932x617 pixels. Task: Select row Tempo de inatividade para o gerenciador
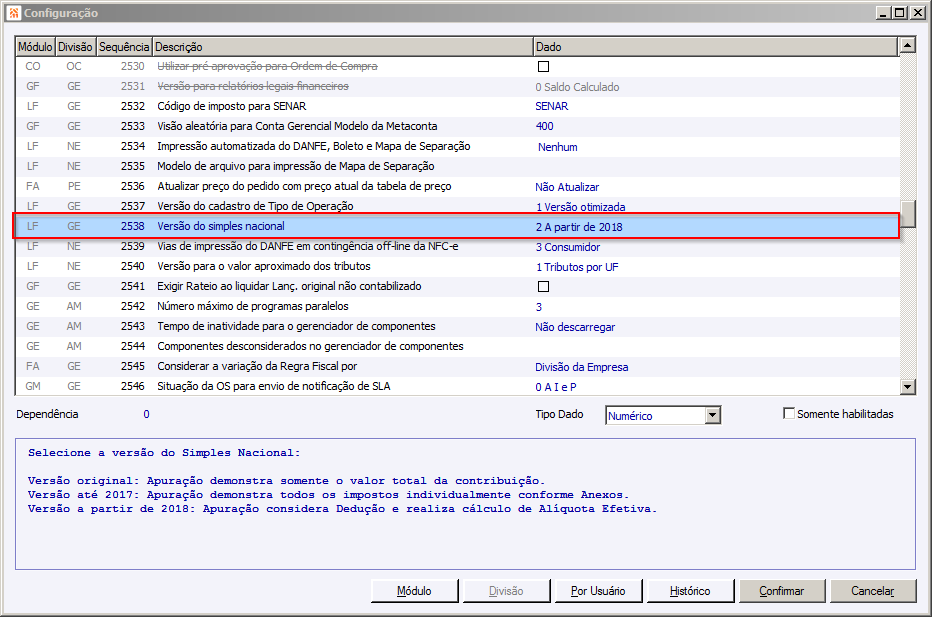click(x=457, y=326)
